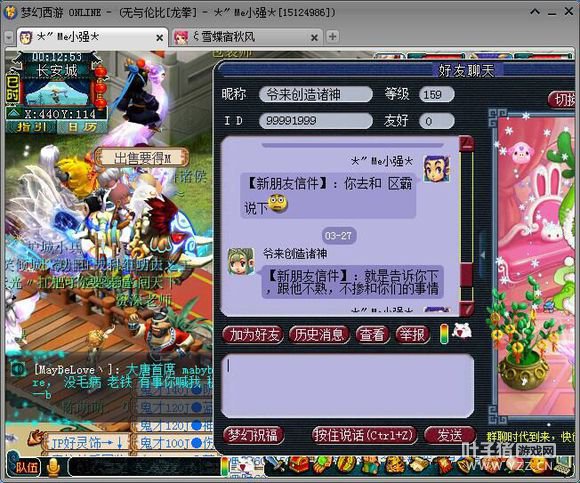Open the tab list dropdown left of the tabs
Screen dimensions: 580x483
[9, 37]
